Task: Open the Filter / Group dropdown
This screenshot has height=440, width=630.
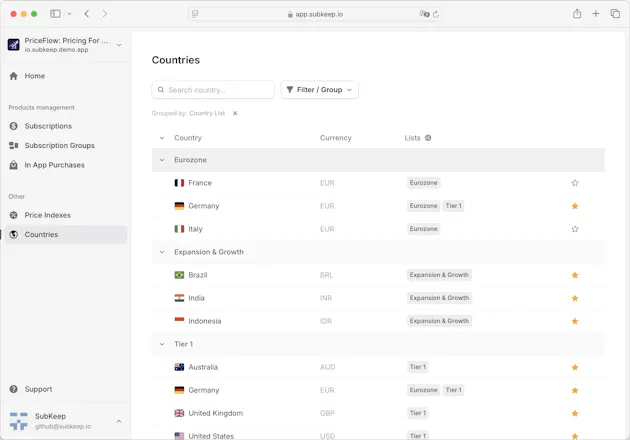Action: point(319,90)
